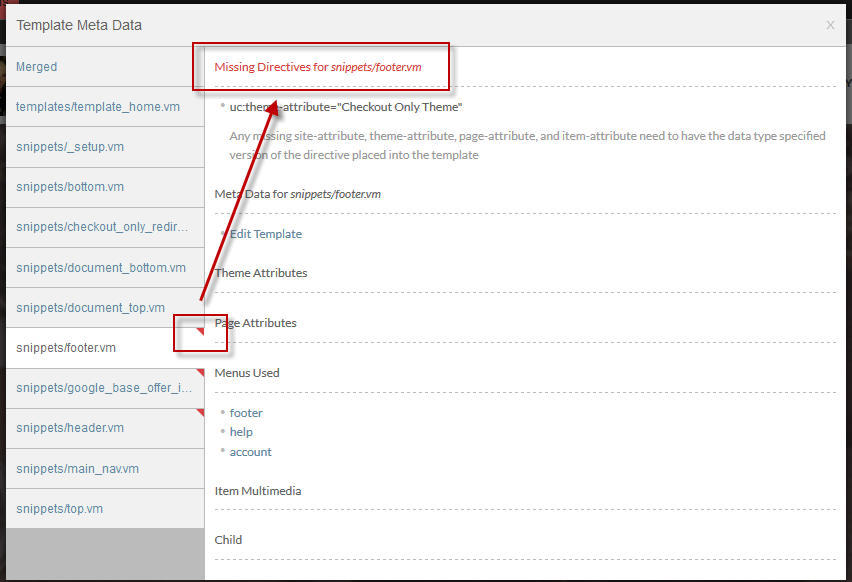Click the missing site-attribute explanation paragraph

[527, 145]
